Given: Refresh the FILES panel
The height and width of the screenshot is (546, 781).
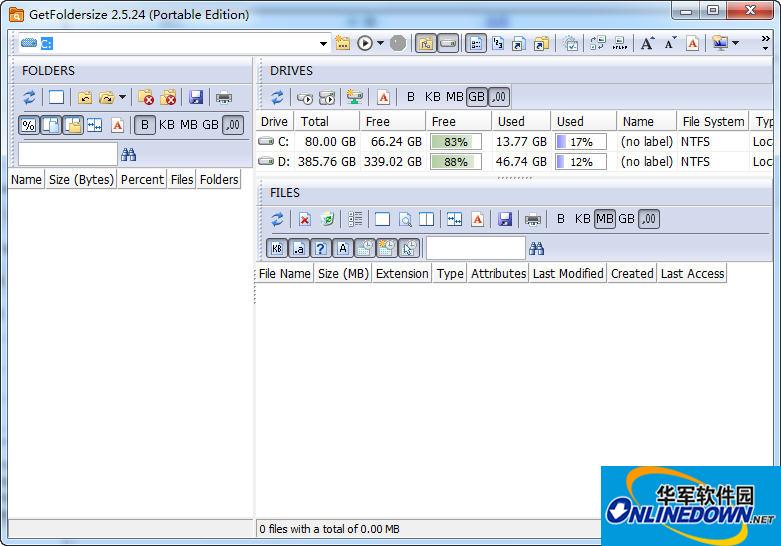Looking at the screenshot, I should click(277, 219).
